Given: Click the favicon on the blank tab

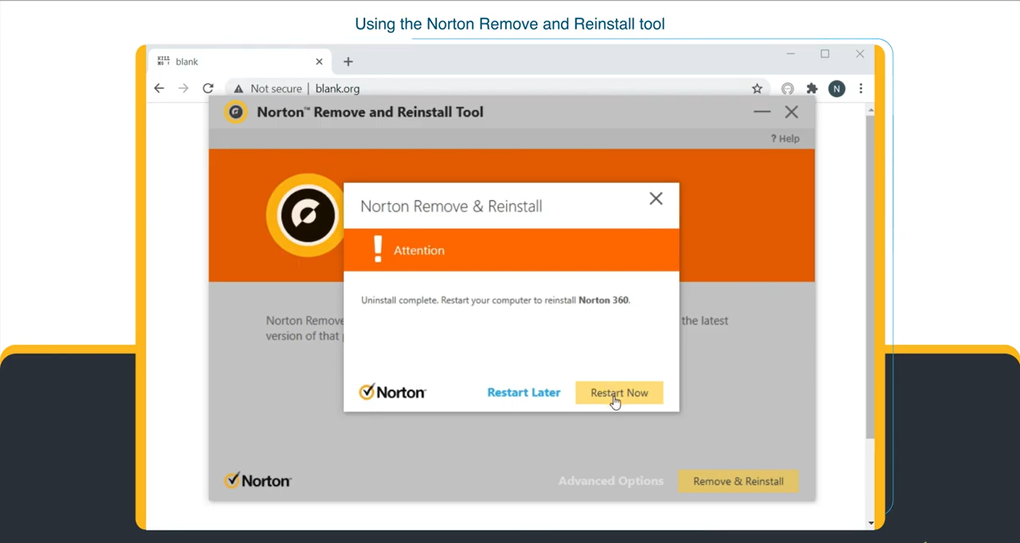Looking at the screenshot, I should pyautogui.click(x=163, y=61).
